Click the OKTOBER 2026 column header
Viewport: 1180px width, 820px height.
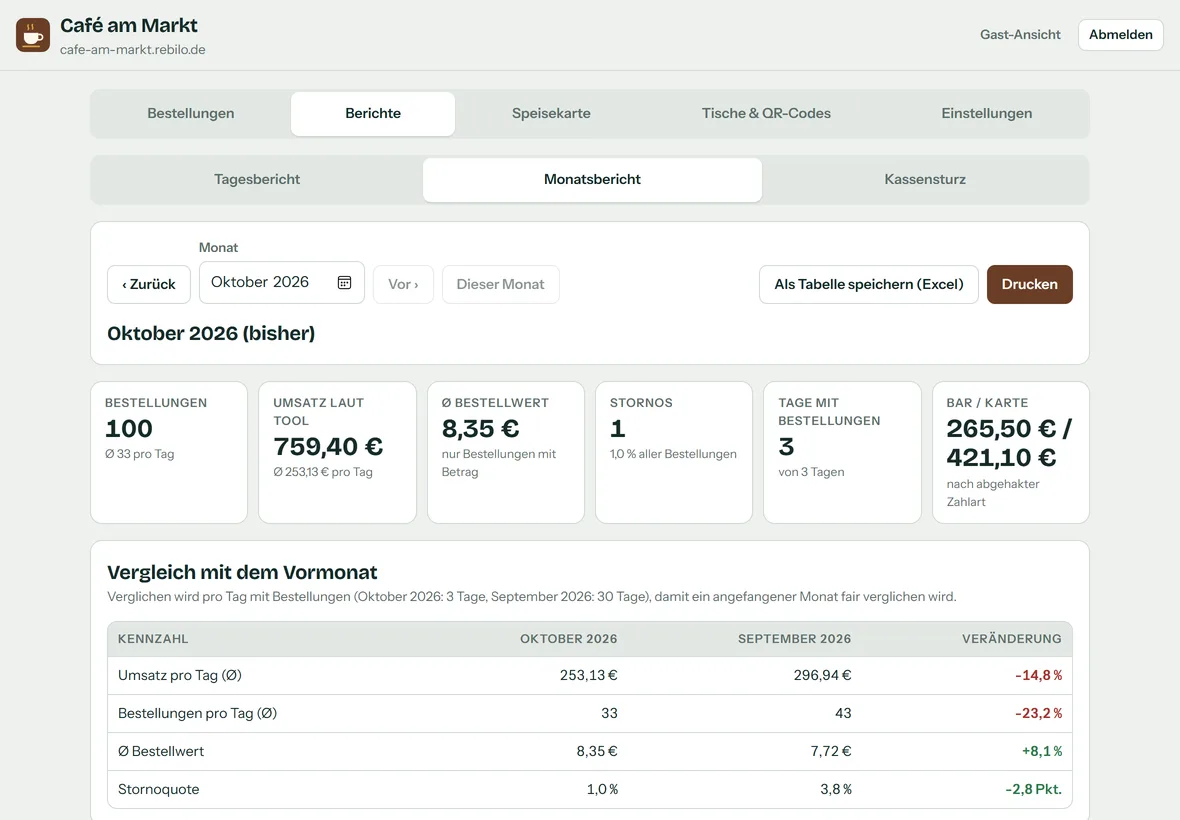pos(568,639)
